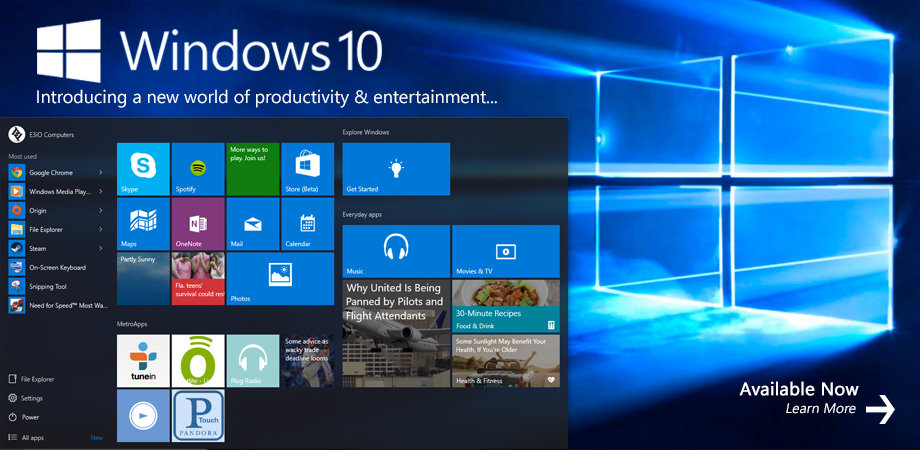Launch the Pandora Touch tile
920x450 pixels.
[198, 415]
